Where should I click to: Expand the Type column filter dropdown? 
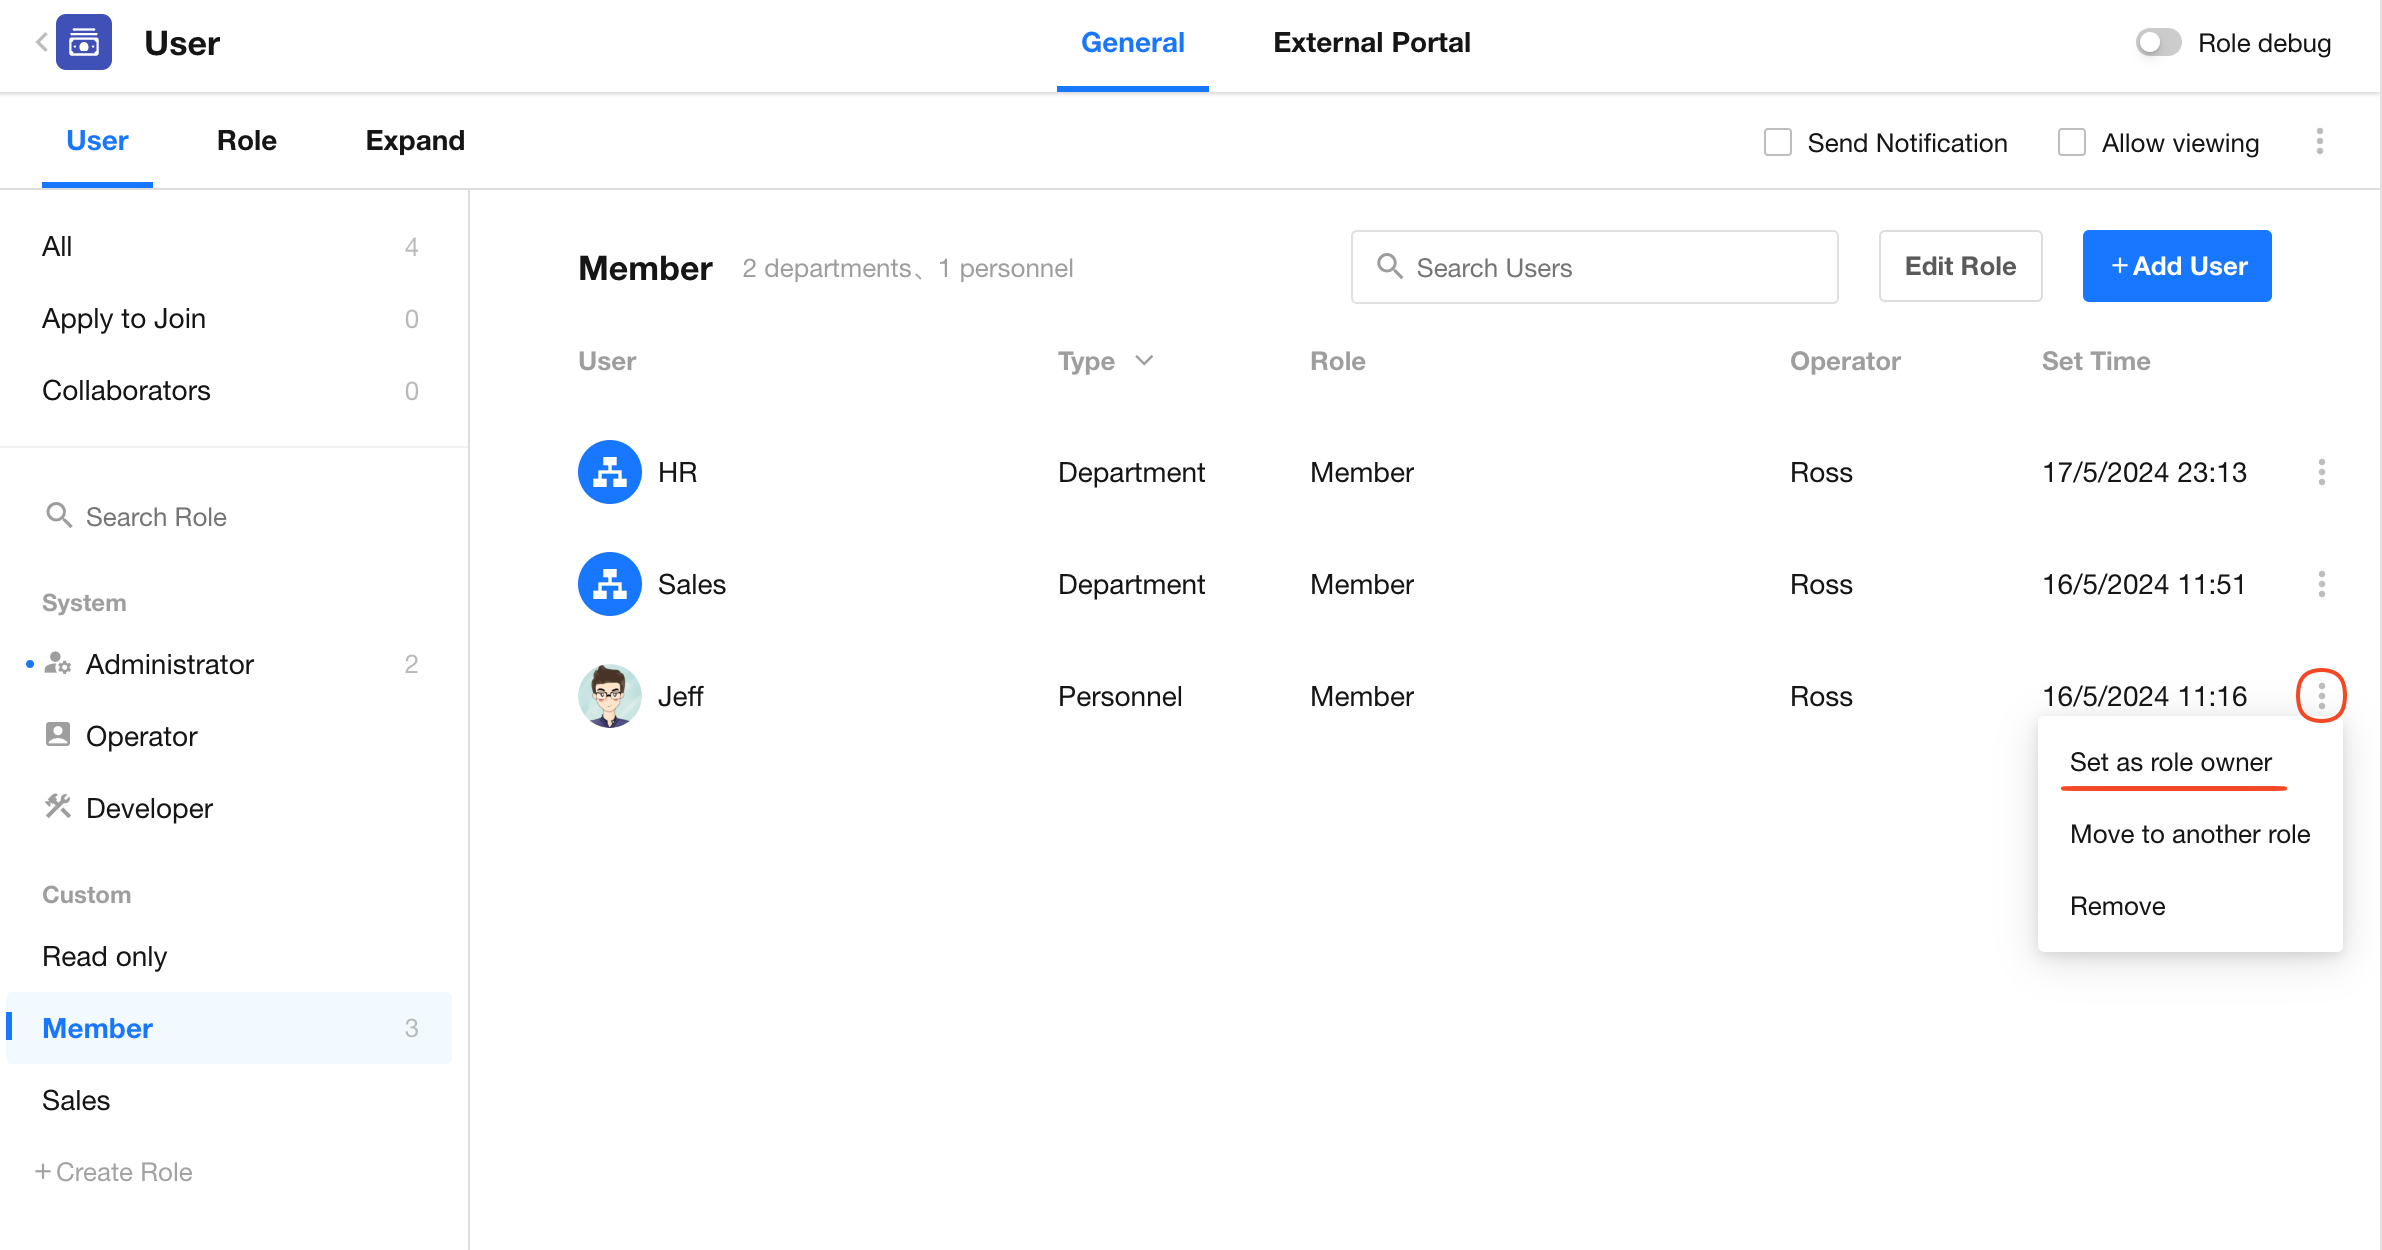tap(1145, 361)
